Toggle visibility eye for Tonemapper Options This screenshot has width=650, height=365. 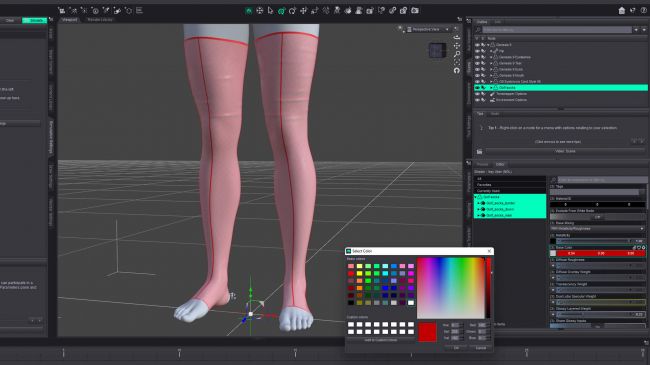(x=477, y=94)
